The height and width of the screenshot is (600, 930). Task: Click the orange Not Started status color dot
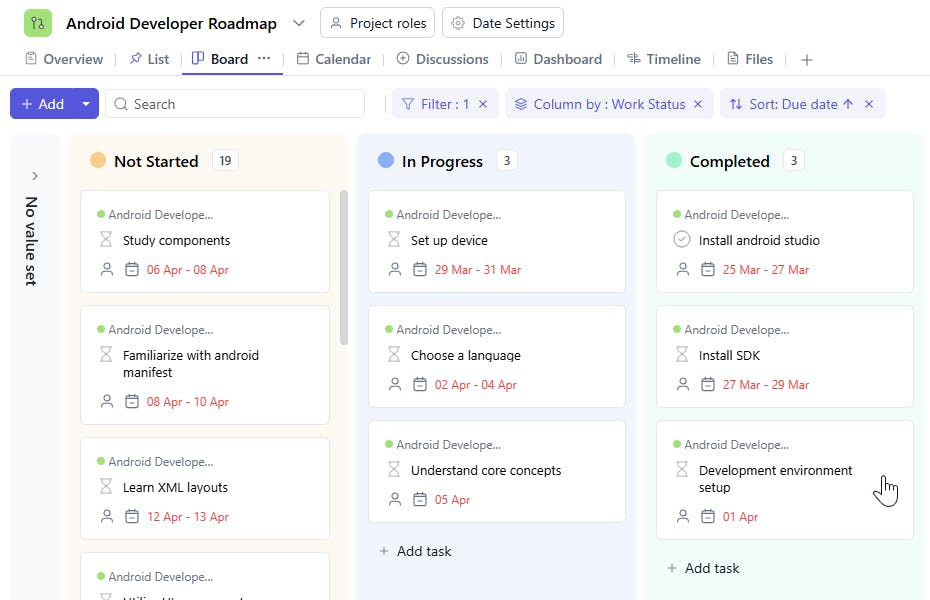[98, 161]
